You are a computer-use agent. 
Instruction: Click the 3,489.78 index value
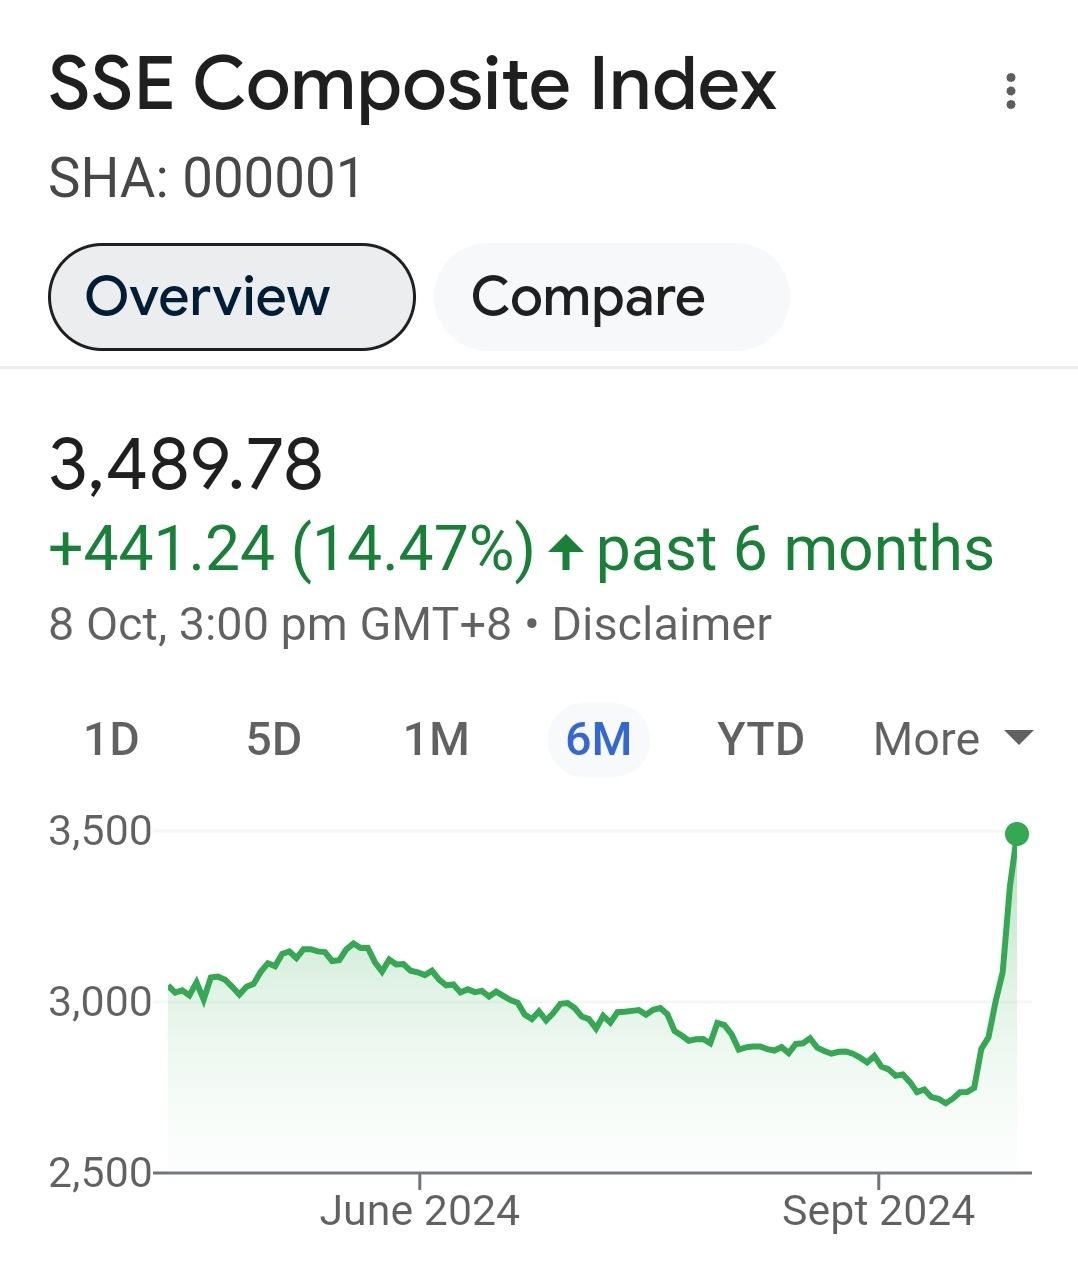pyautogui.click(x=186, y=464)
